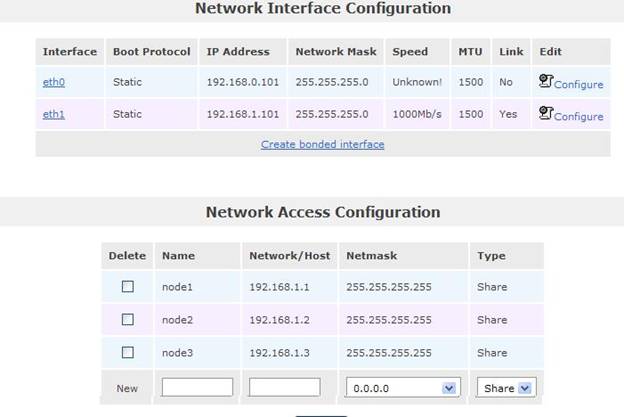This screenshot has width=624, height=417.
Task: Select the 192.168.0.101 IP address cell
Action: [x=240, y=83]
